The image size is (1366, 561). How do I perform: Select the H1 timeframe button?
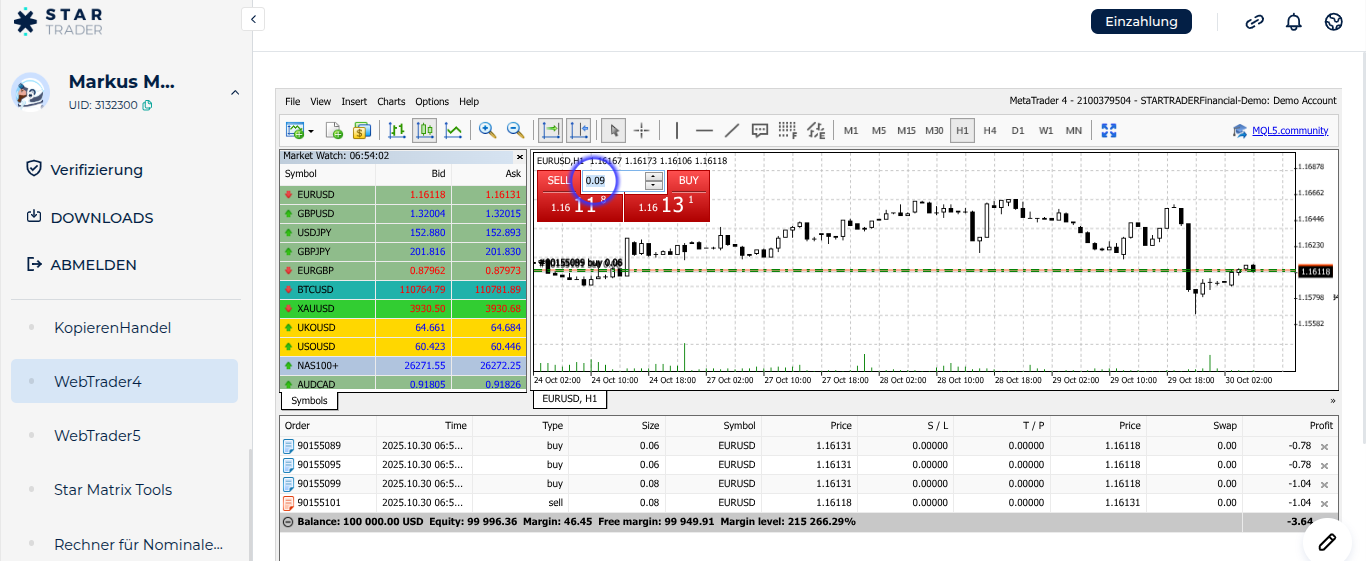pos(962,130)
